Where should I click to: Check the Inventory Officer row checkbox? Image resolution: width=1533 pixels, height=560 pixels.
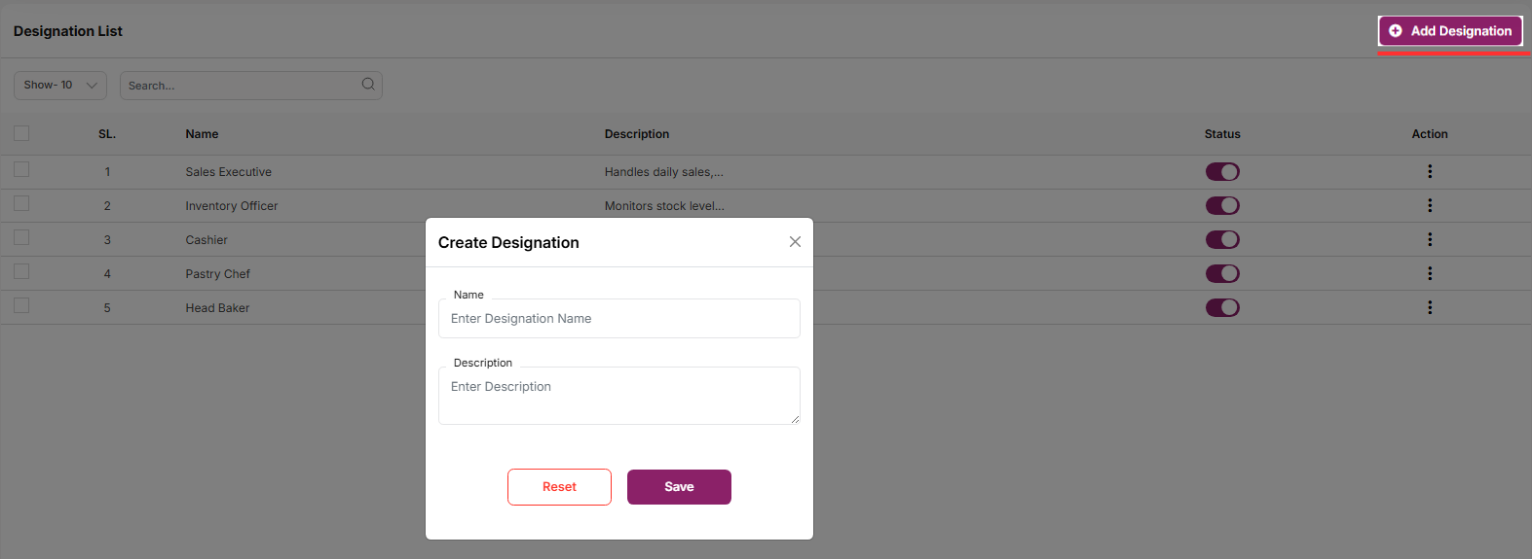[21, 204]
